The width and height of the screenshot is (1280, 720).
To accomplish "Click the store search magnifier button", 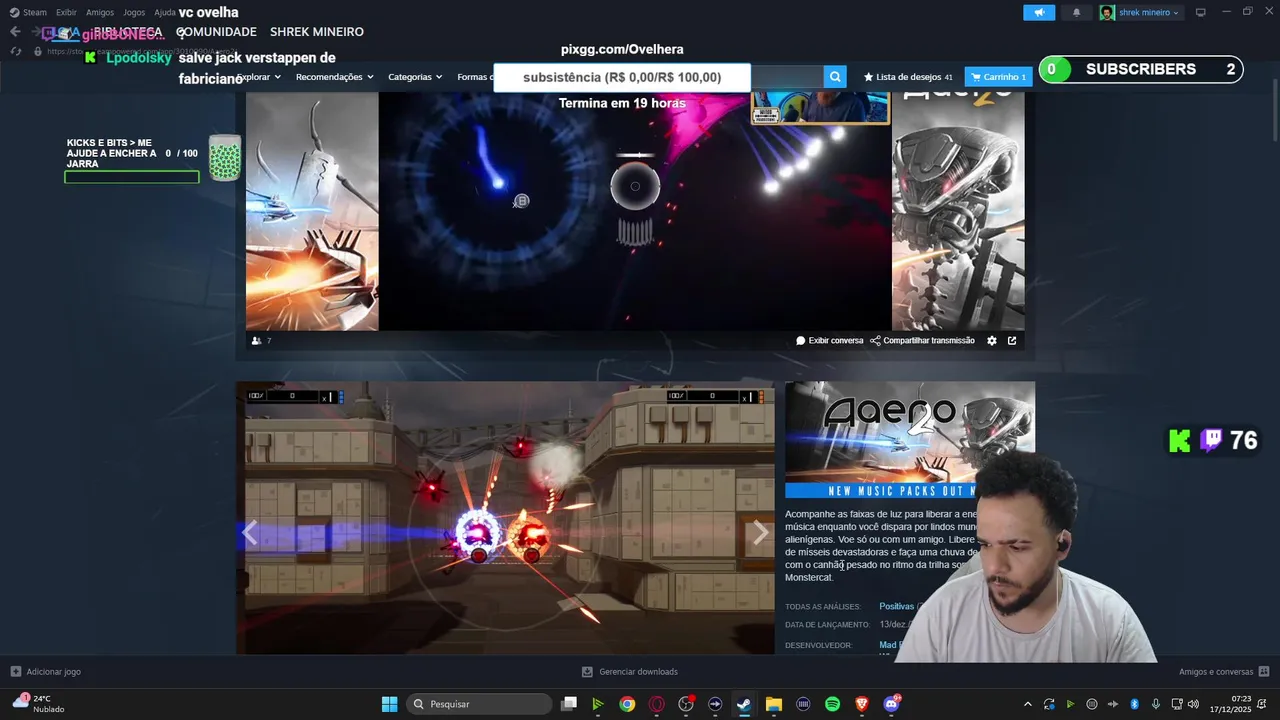I will [x=835, y=77].
